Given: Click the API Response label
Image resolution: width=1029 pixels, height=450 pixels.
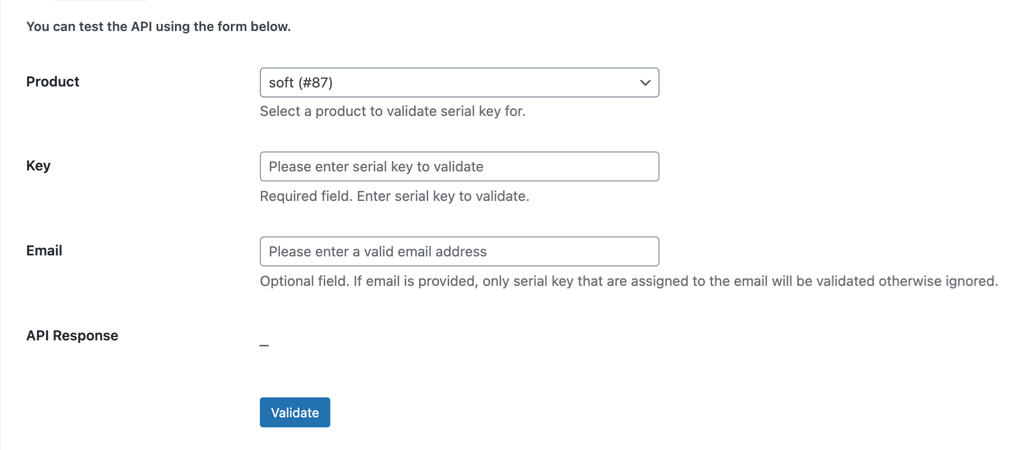Looking at the screenshot, I should point(72,336).
